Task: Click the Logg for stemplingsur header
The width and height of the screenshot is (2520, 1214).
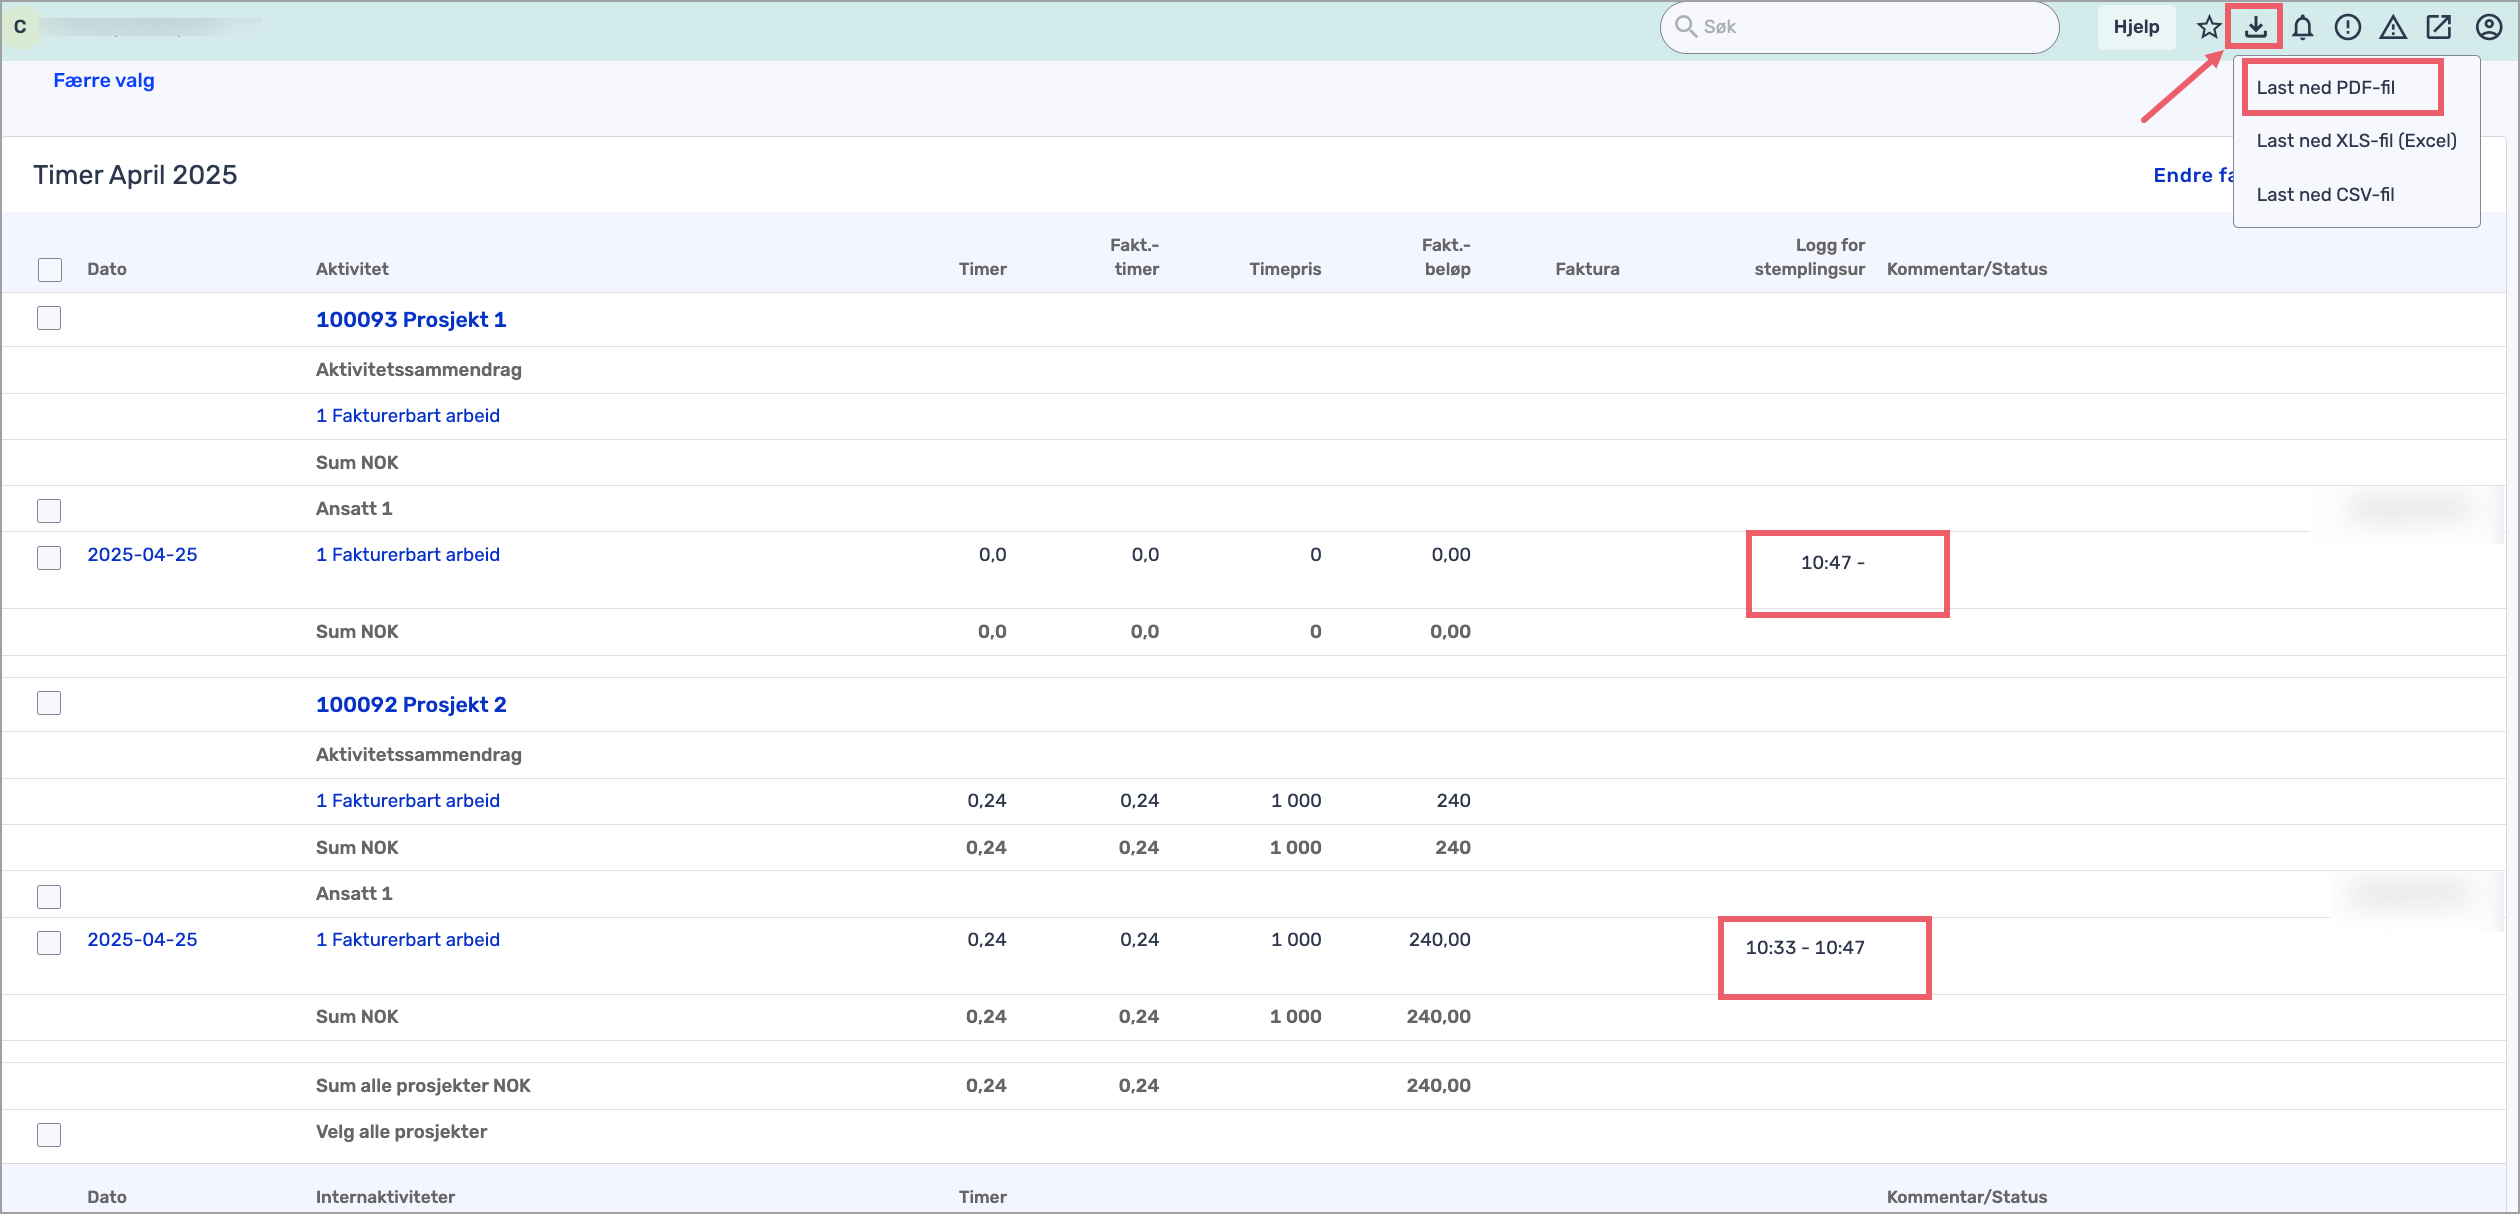Action: [1810, 257]
